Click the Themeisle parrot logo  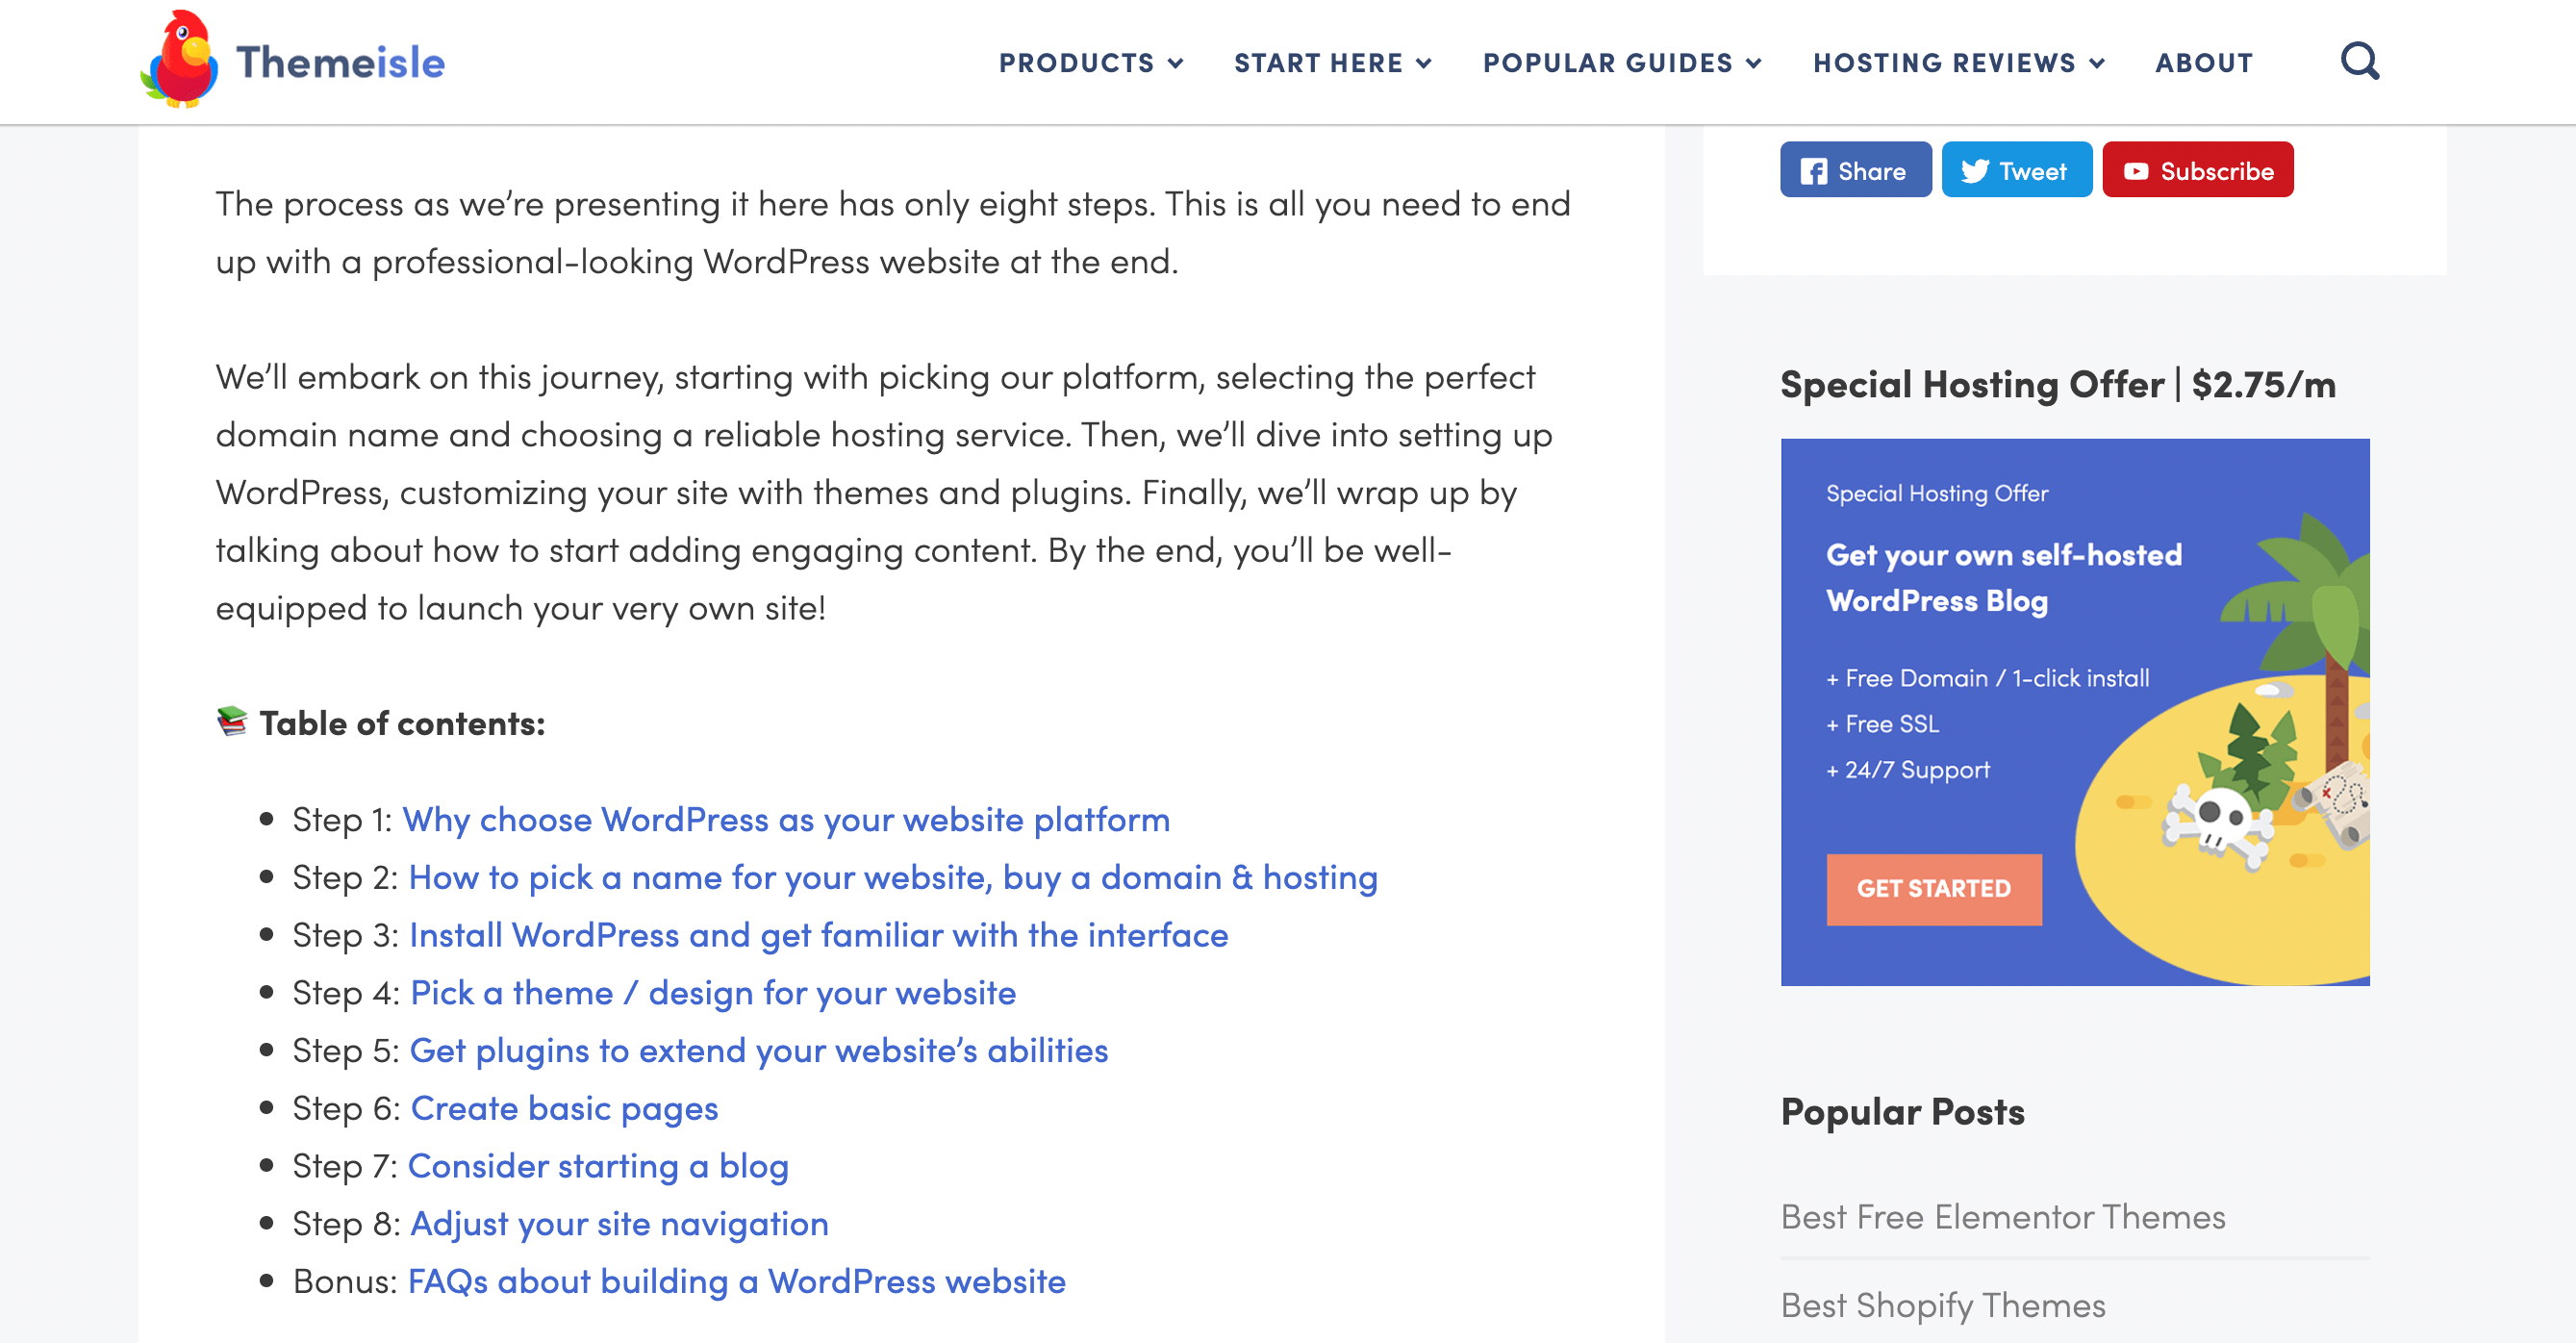point(182,60)
